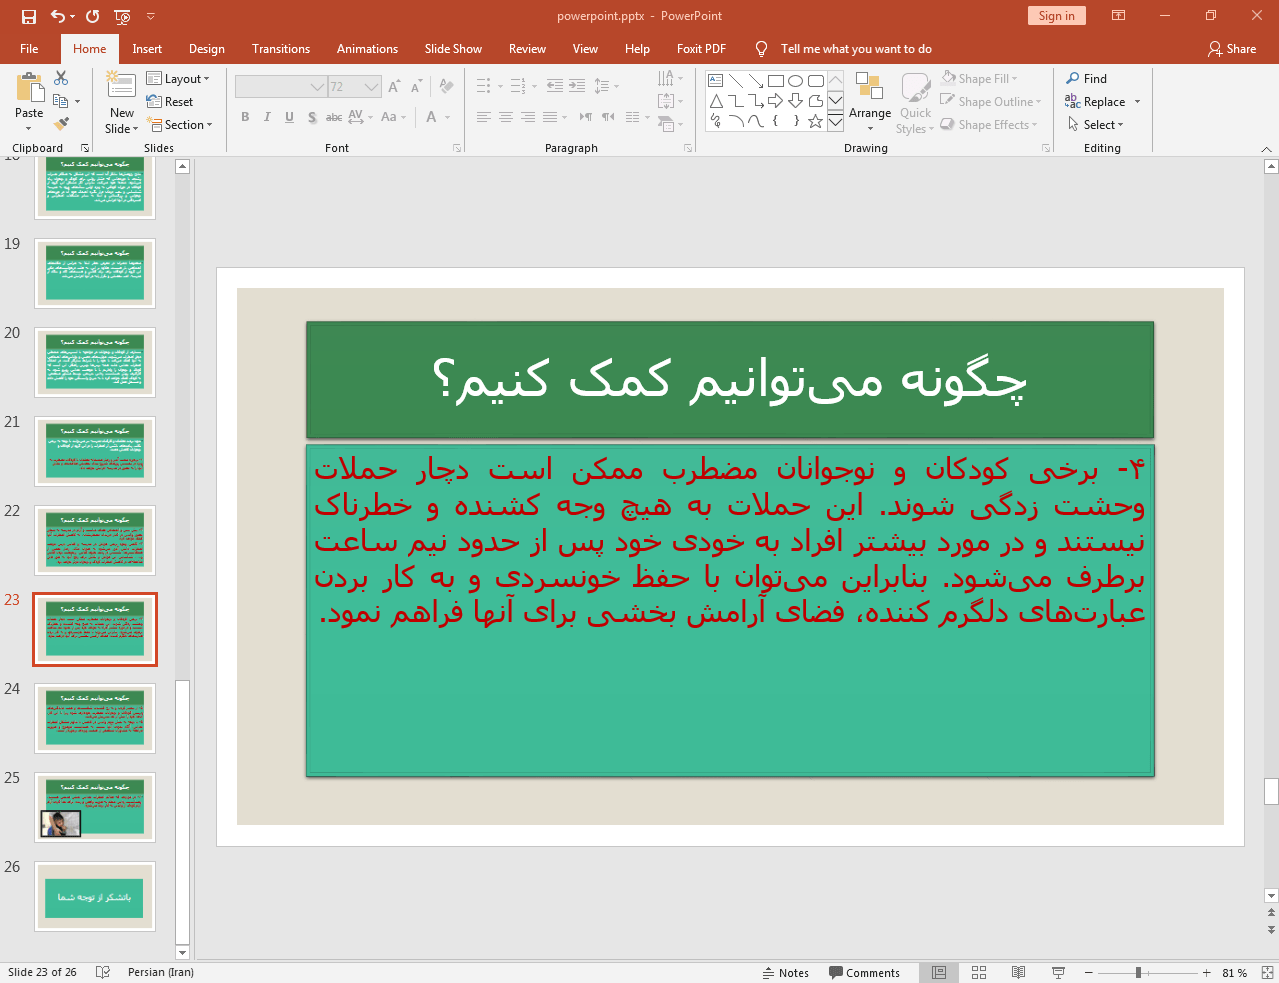Expand the shapes gallery More arrow
This screenshot has width=1279, height=983.
click(x=835, y=121)
